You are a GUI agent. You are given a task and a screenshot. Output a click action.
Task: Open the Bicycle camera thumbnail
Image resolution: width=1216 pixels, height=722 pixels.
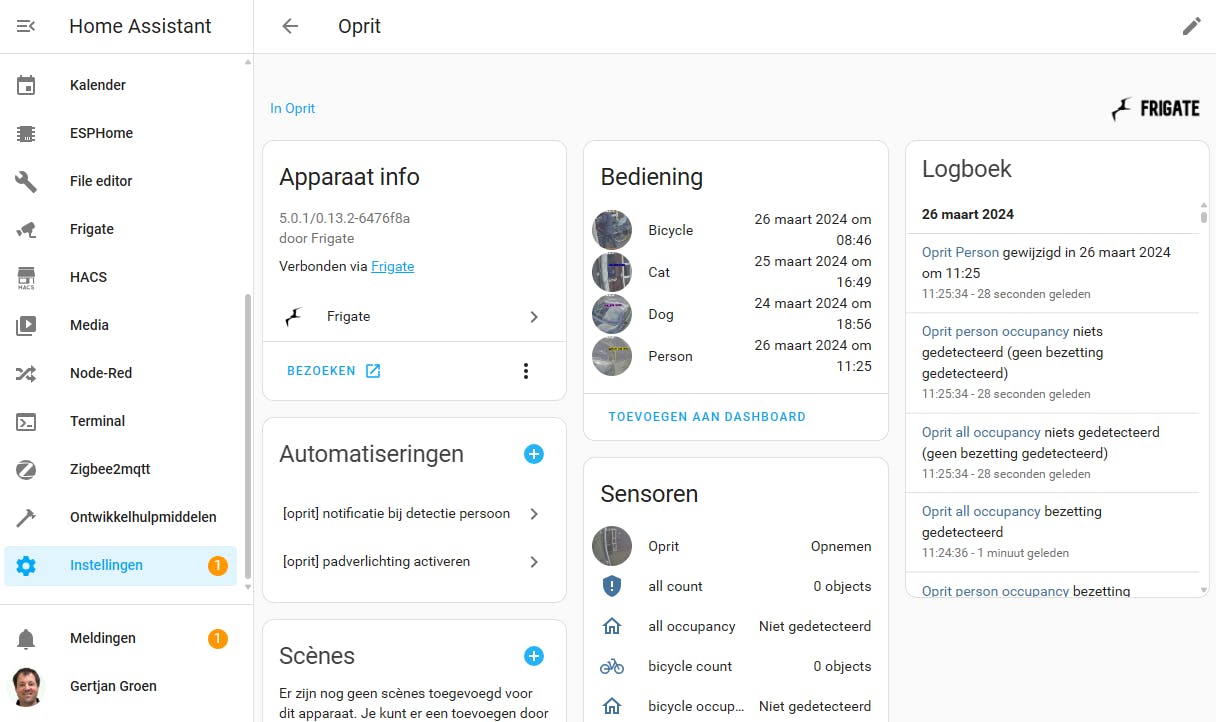tap(612, 230)
